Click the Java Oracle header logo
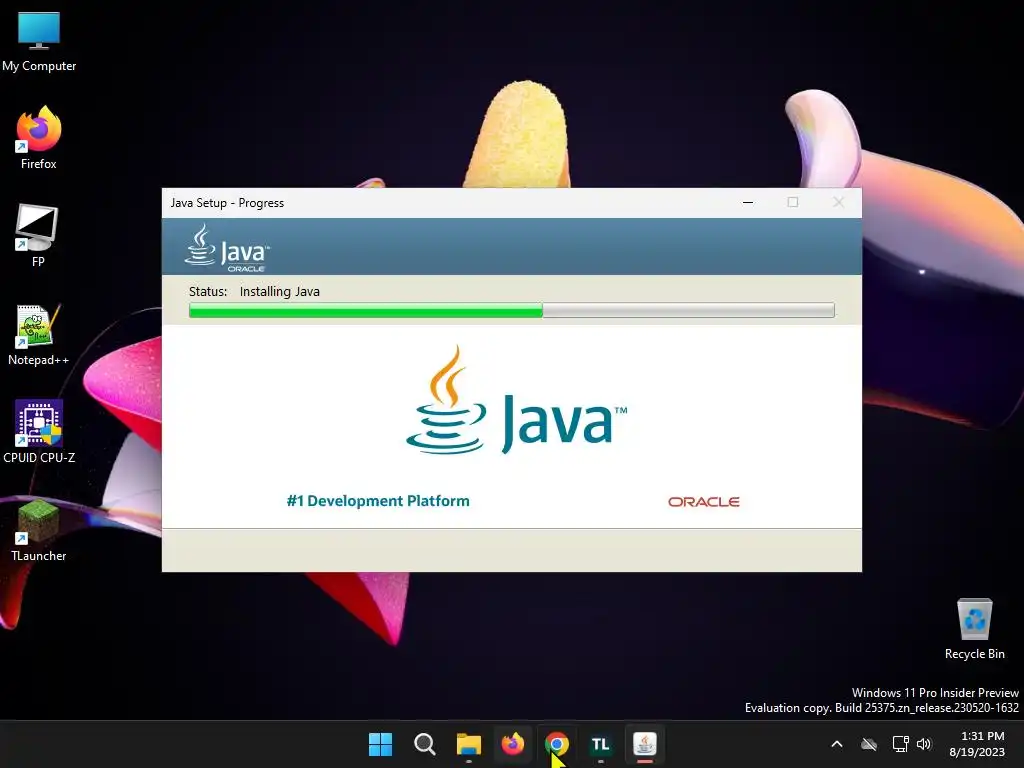This screenshot has width=1024, height=768. tap(227, 248)
